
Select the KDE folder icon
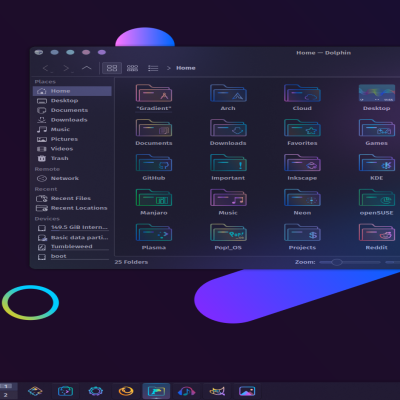point(377,163)
